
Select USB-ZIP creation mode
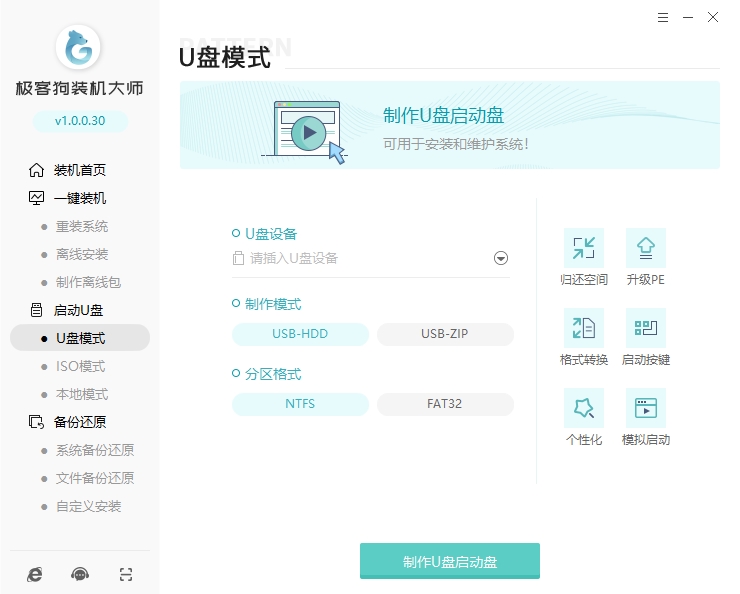pos(445,334)
